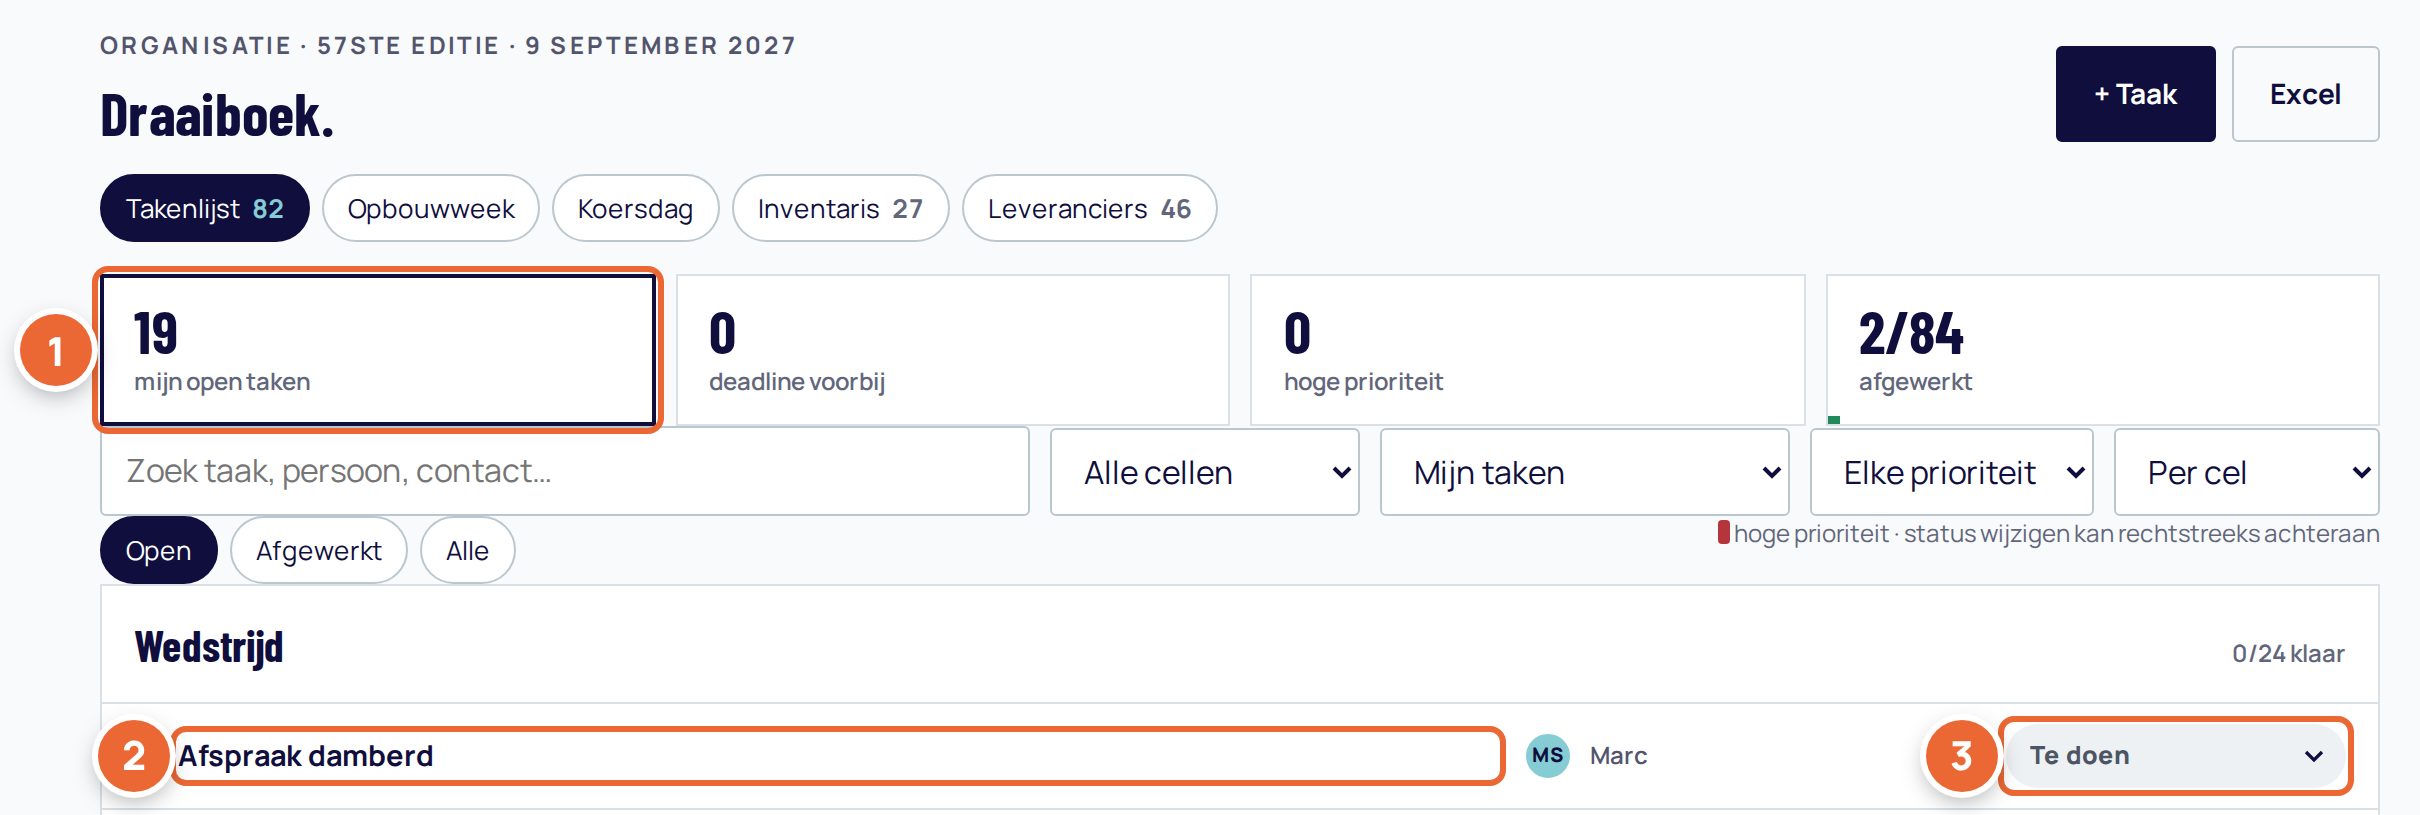
Task: Focus the Zoek taak search field
Action: [x=565, y=471]
